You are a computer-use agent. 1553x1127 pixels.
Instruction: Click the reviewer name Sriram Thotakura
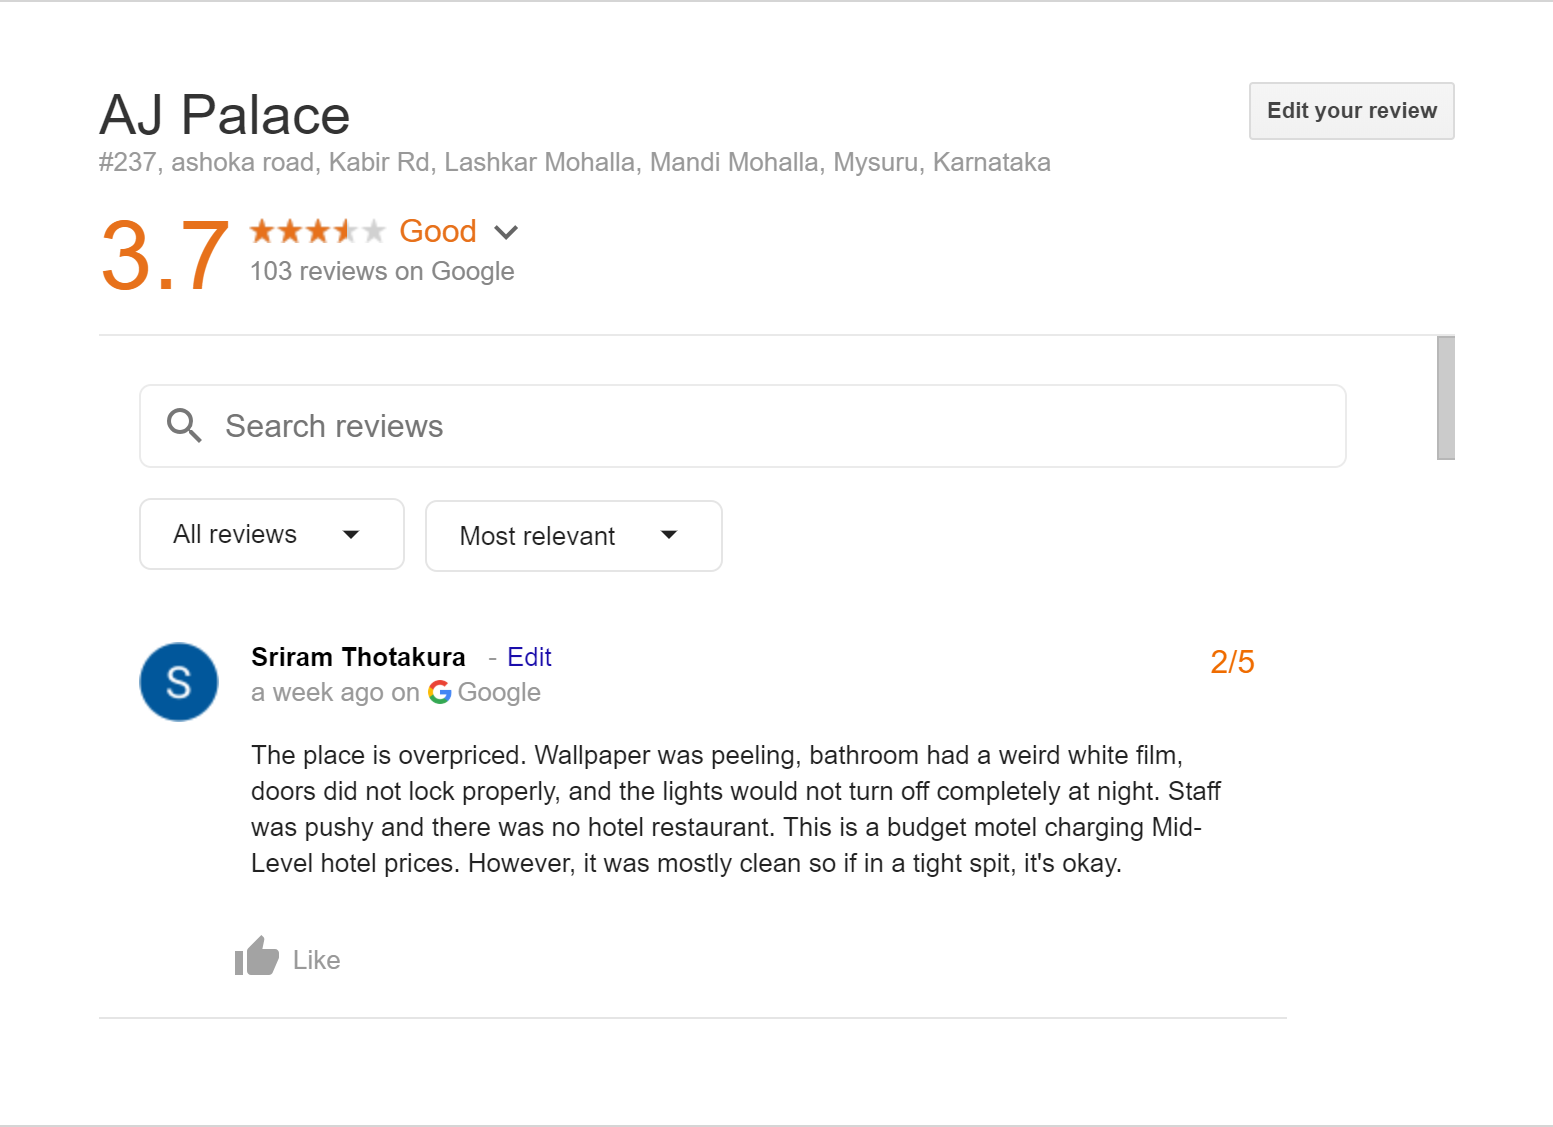click(358, 657)
